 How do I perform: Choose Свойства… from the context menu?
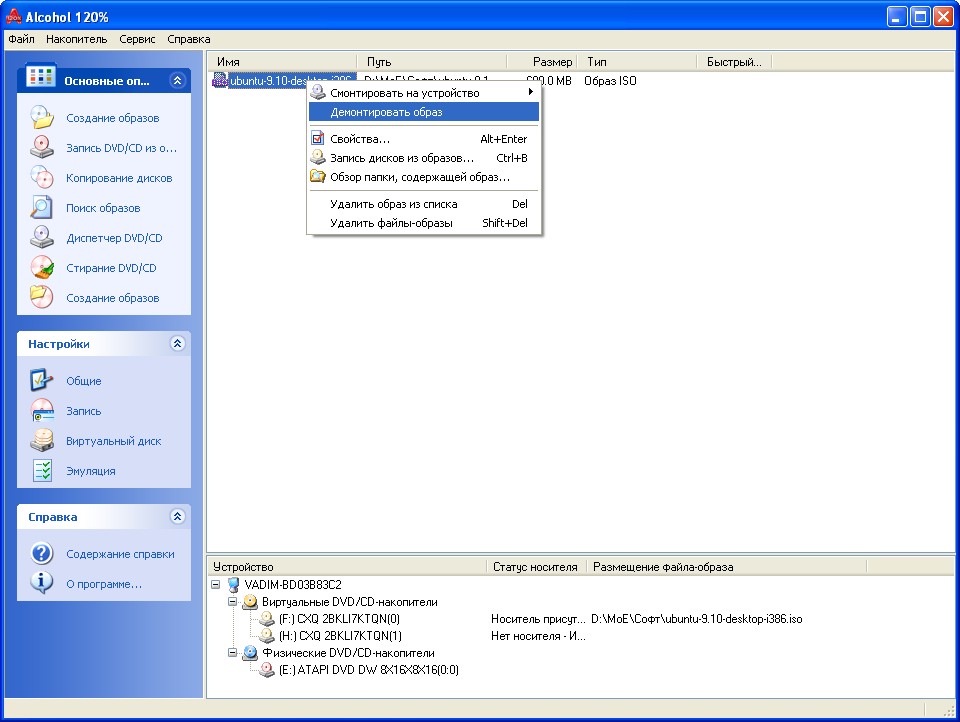pos(360,139)
